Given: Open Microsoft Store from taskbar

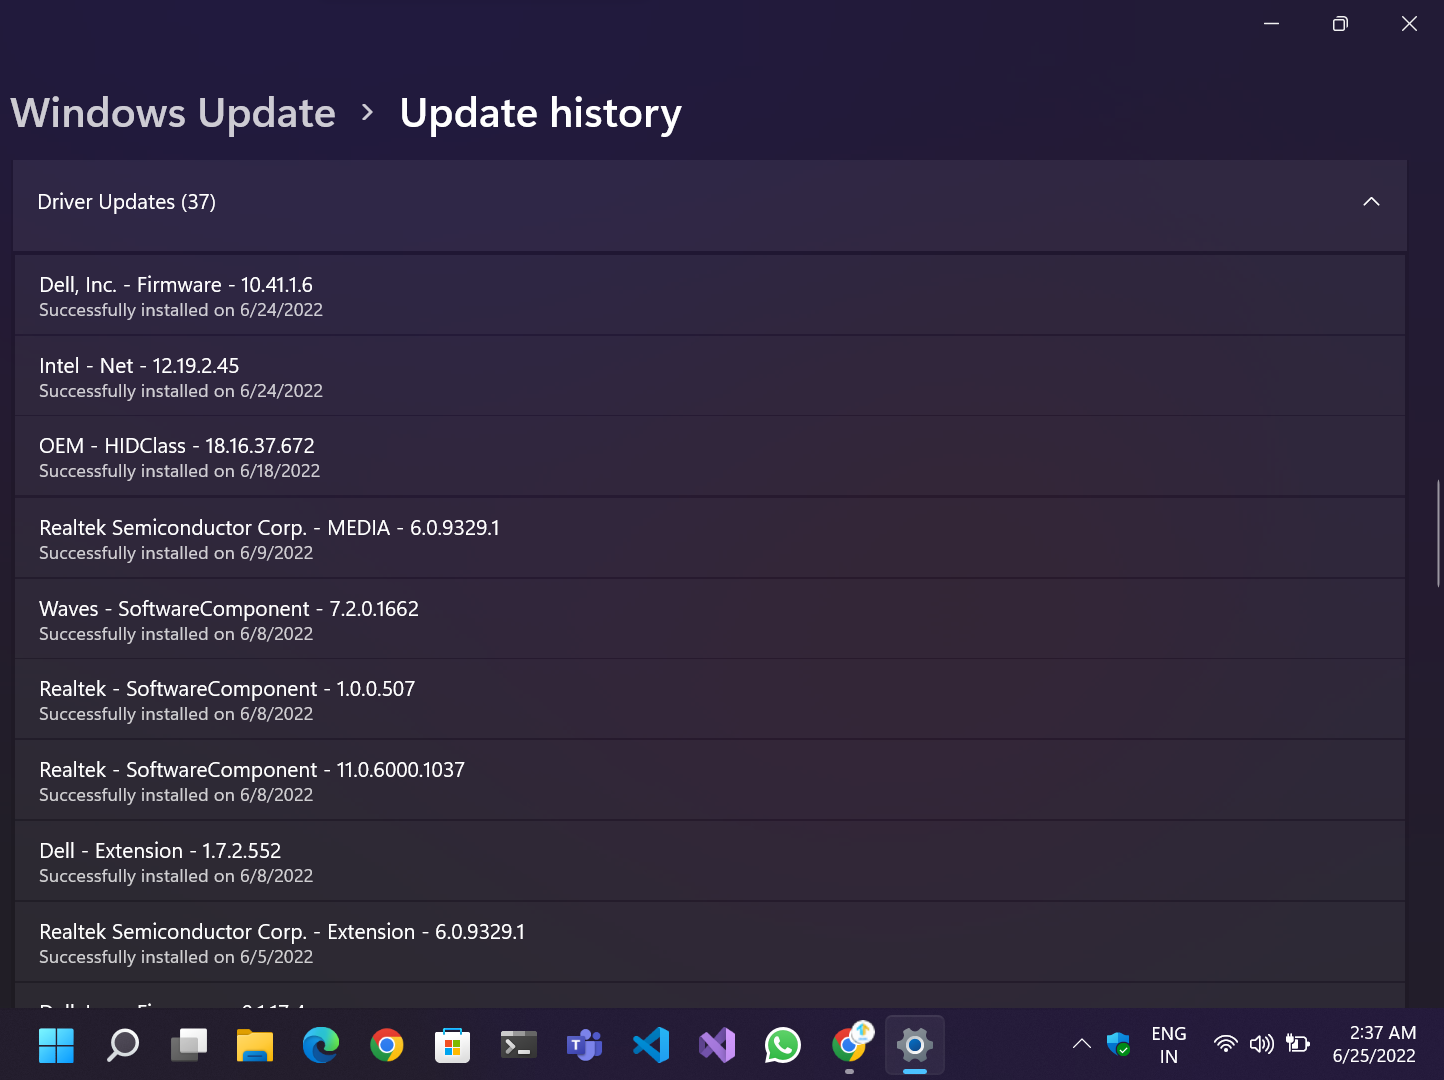Looking at the screenshot, I should click(452, 1045).
